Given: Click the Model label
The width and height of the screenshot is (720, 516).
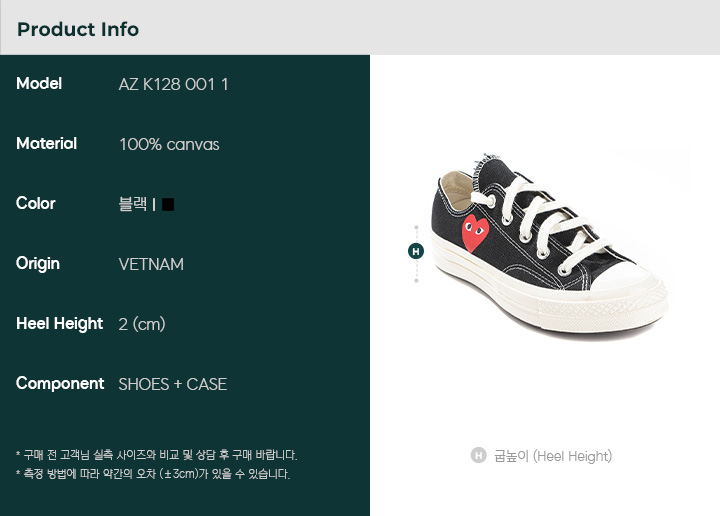Looking at the screenshot, I should (x=39, y=84).
